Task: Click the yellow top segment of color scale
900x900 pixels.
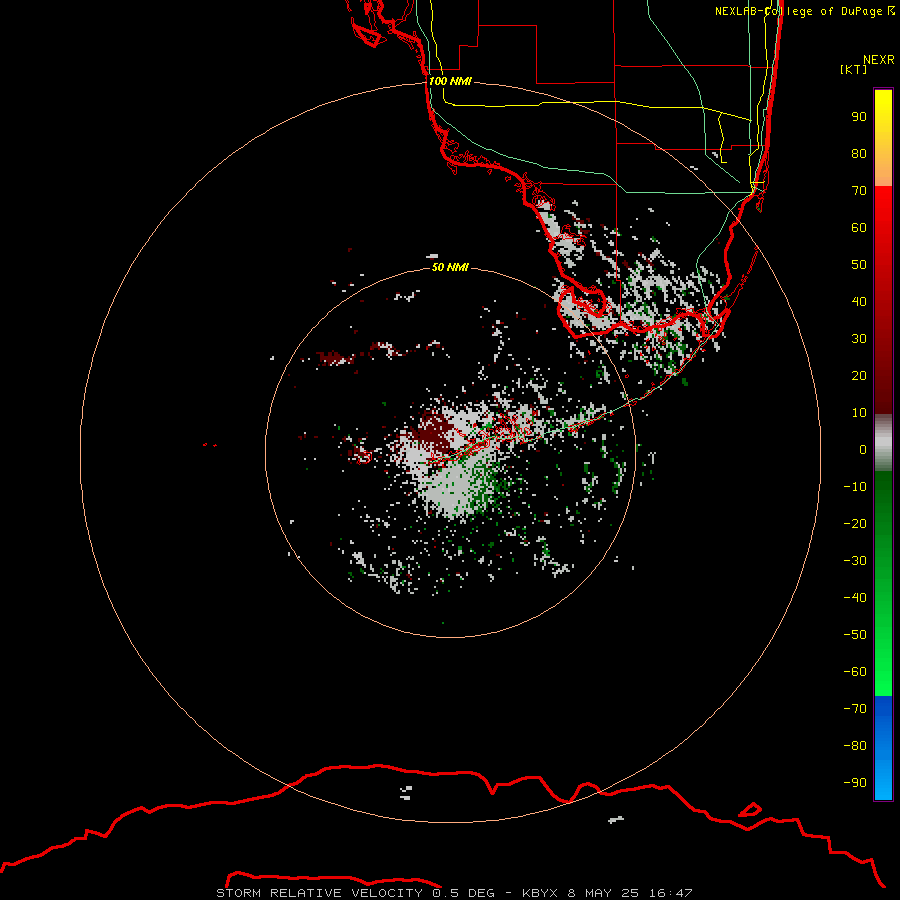Action: [x=883, y=138]
